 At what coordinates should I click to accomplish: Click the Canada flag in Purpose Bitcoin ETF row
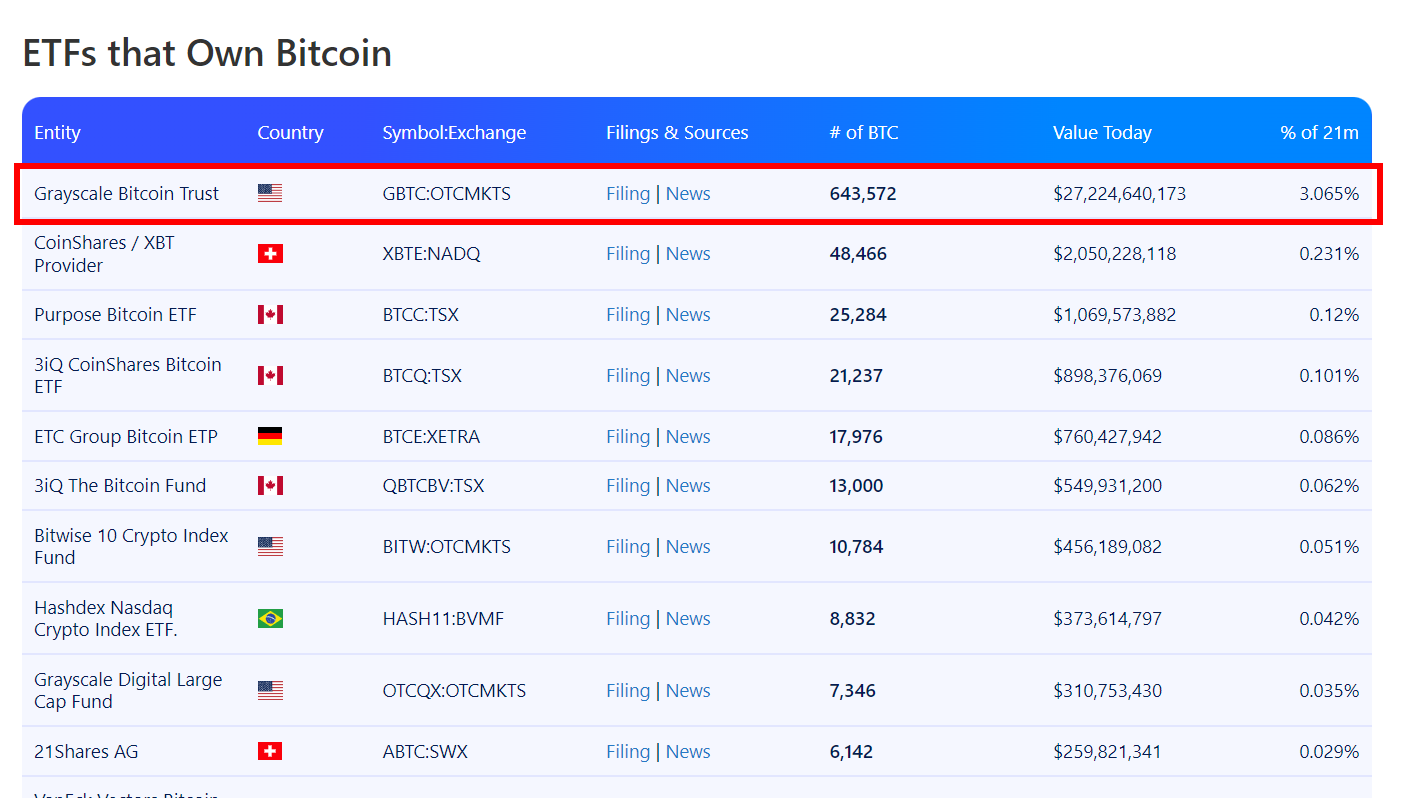(270, 315)
